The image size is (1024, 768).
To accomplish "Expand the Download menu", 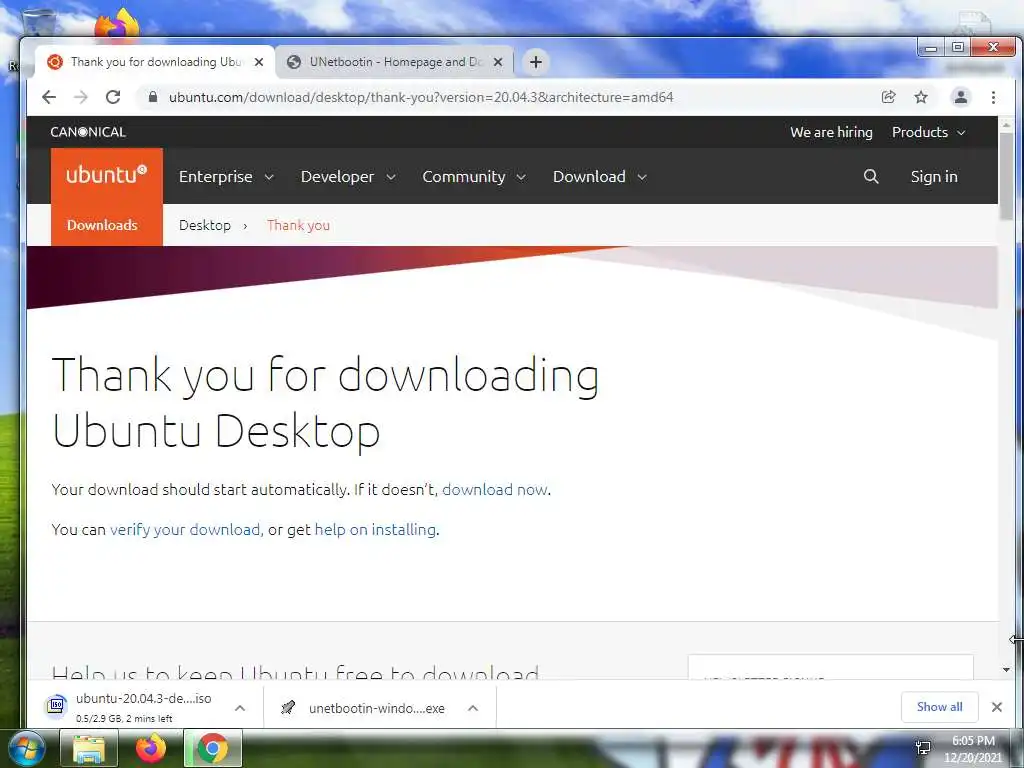I will 600,176.
